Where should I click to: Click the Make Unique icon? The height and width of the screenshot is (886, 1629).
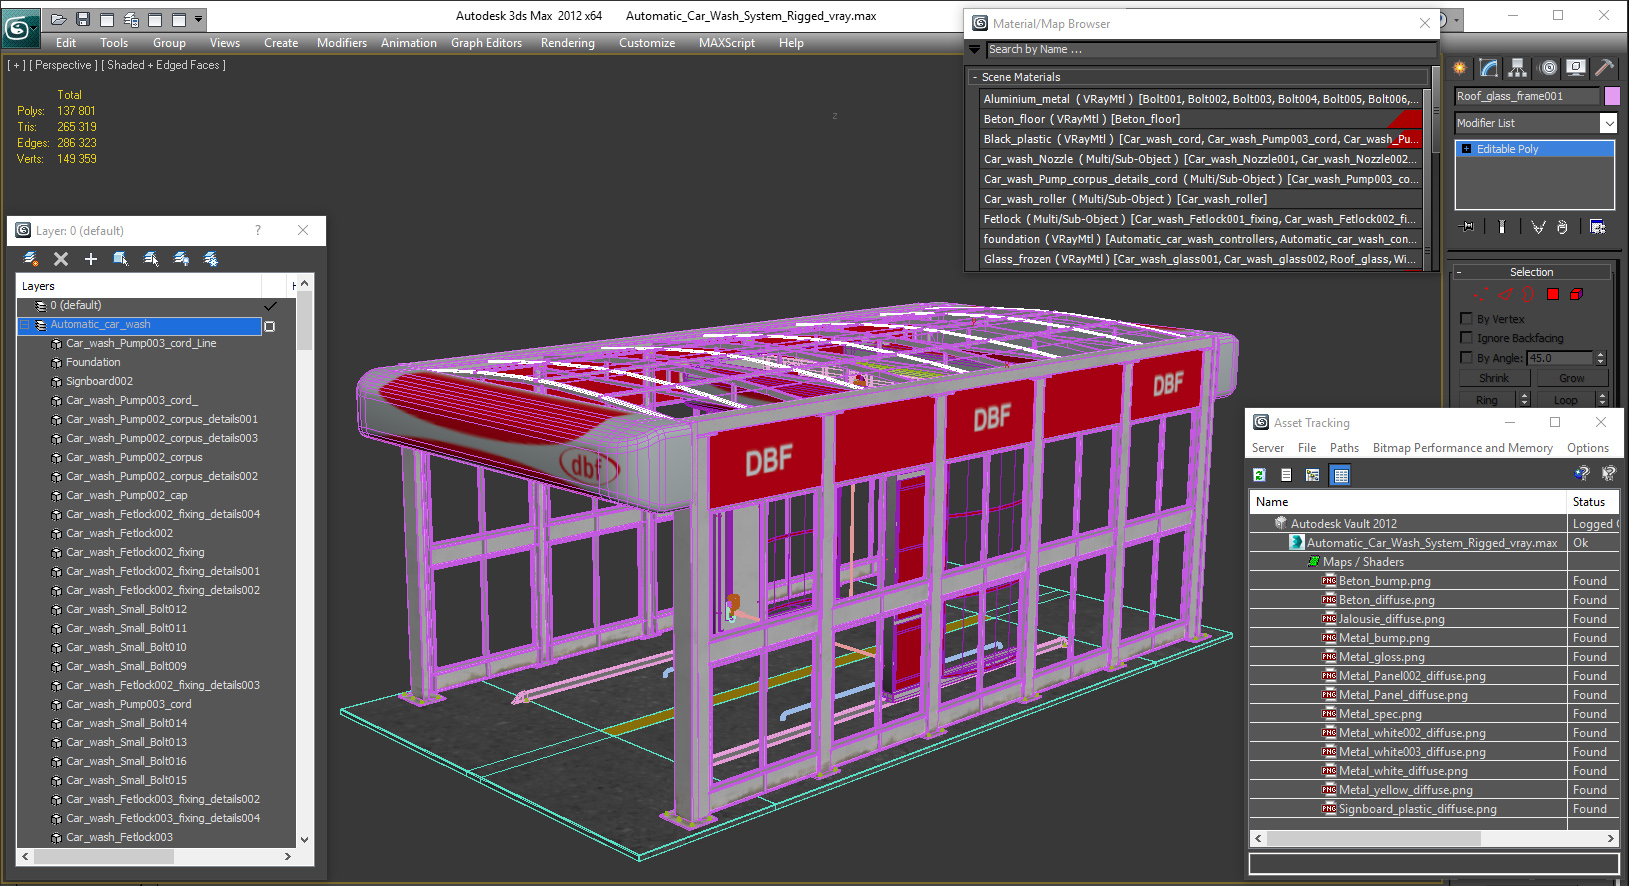[x=1538, y=227]
